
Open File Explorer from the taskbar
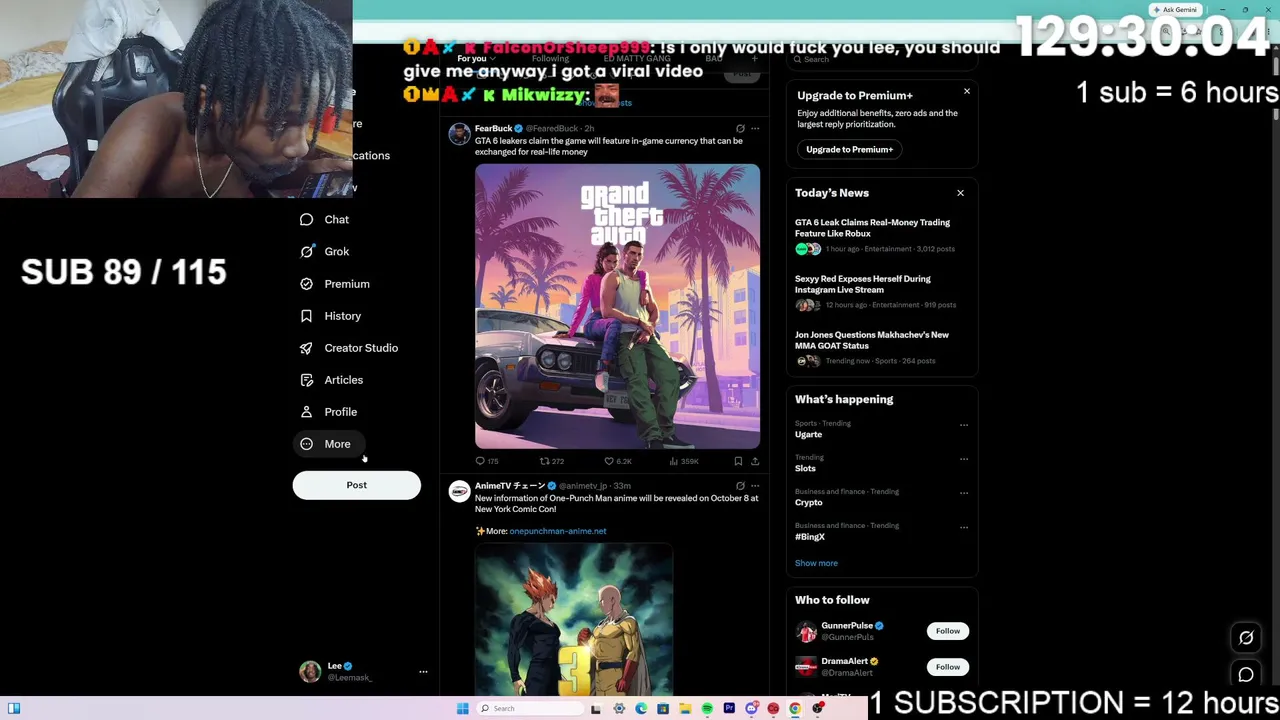click(685, 709)
